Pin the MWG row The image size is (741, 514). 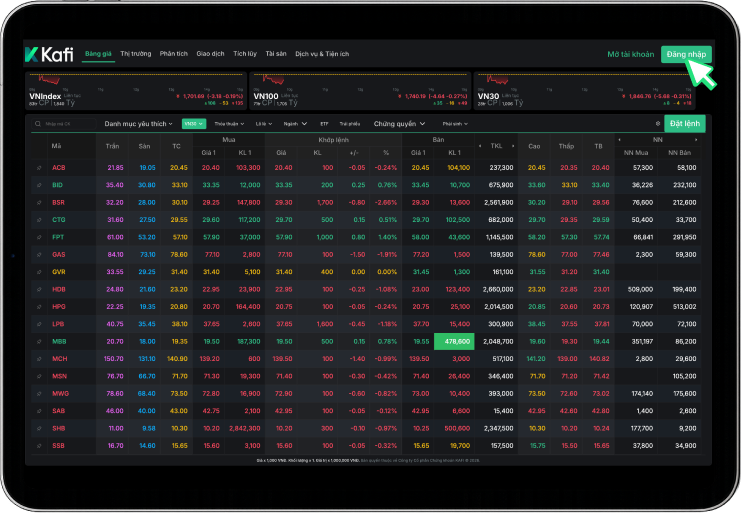pyautogui.click(x=39, y=394)
